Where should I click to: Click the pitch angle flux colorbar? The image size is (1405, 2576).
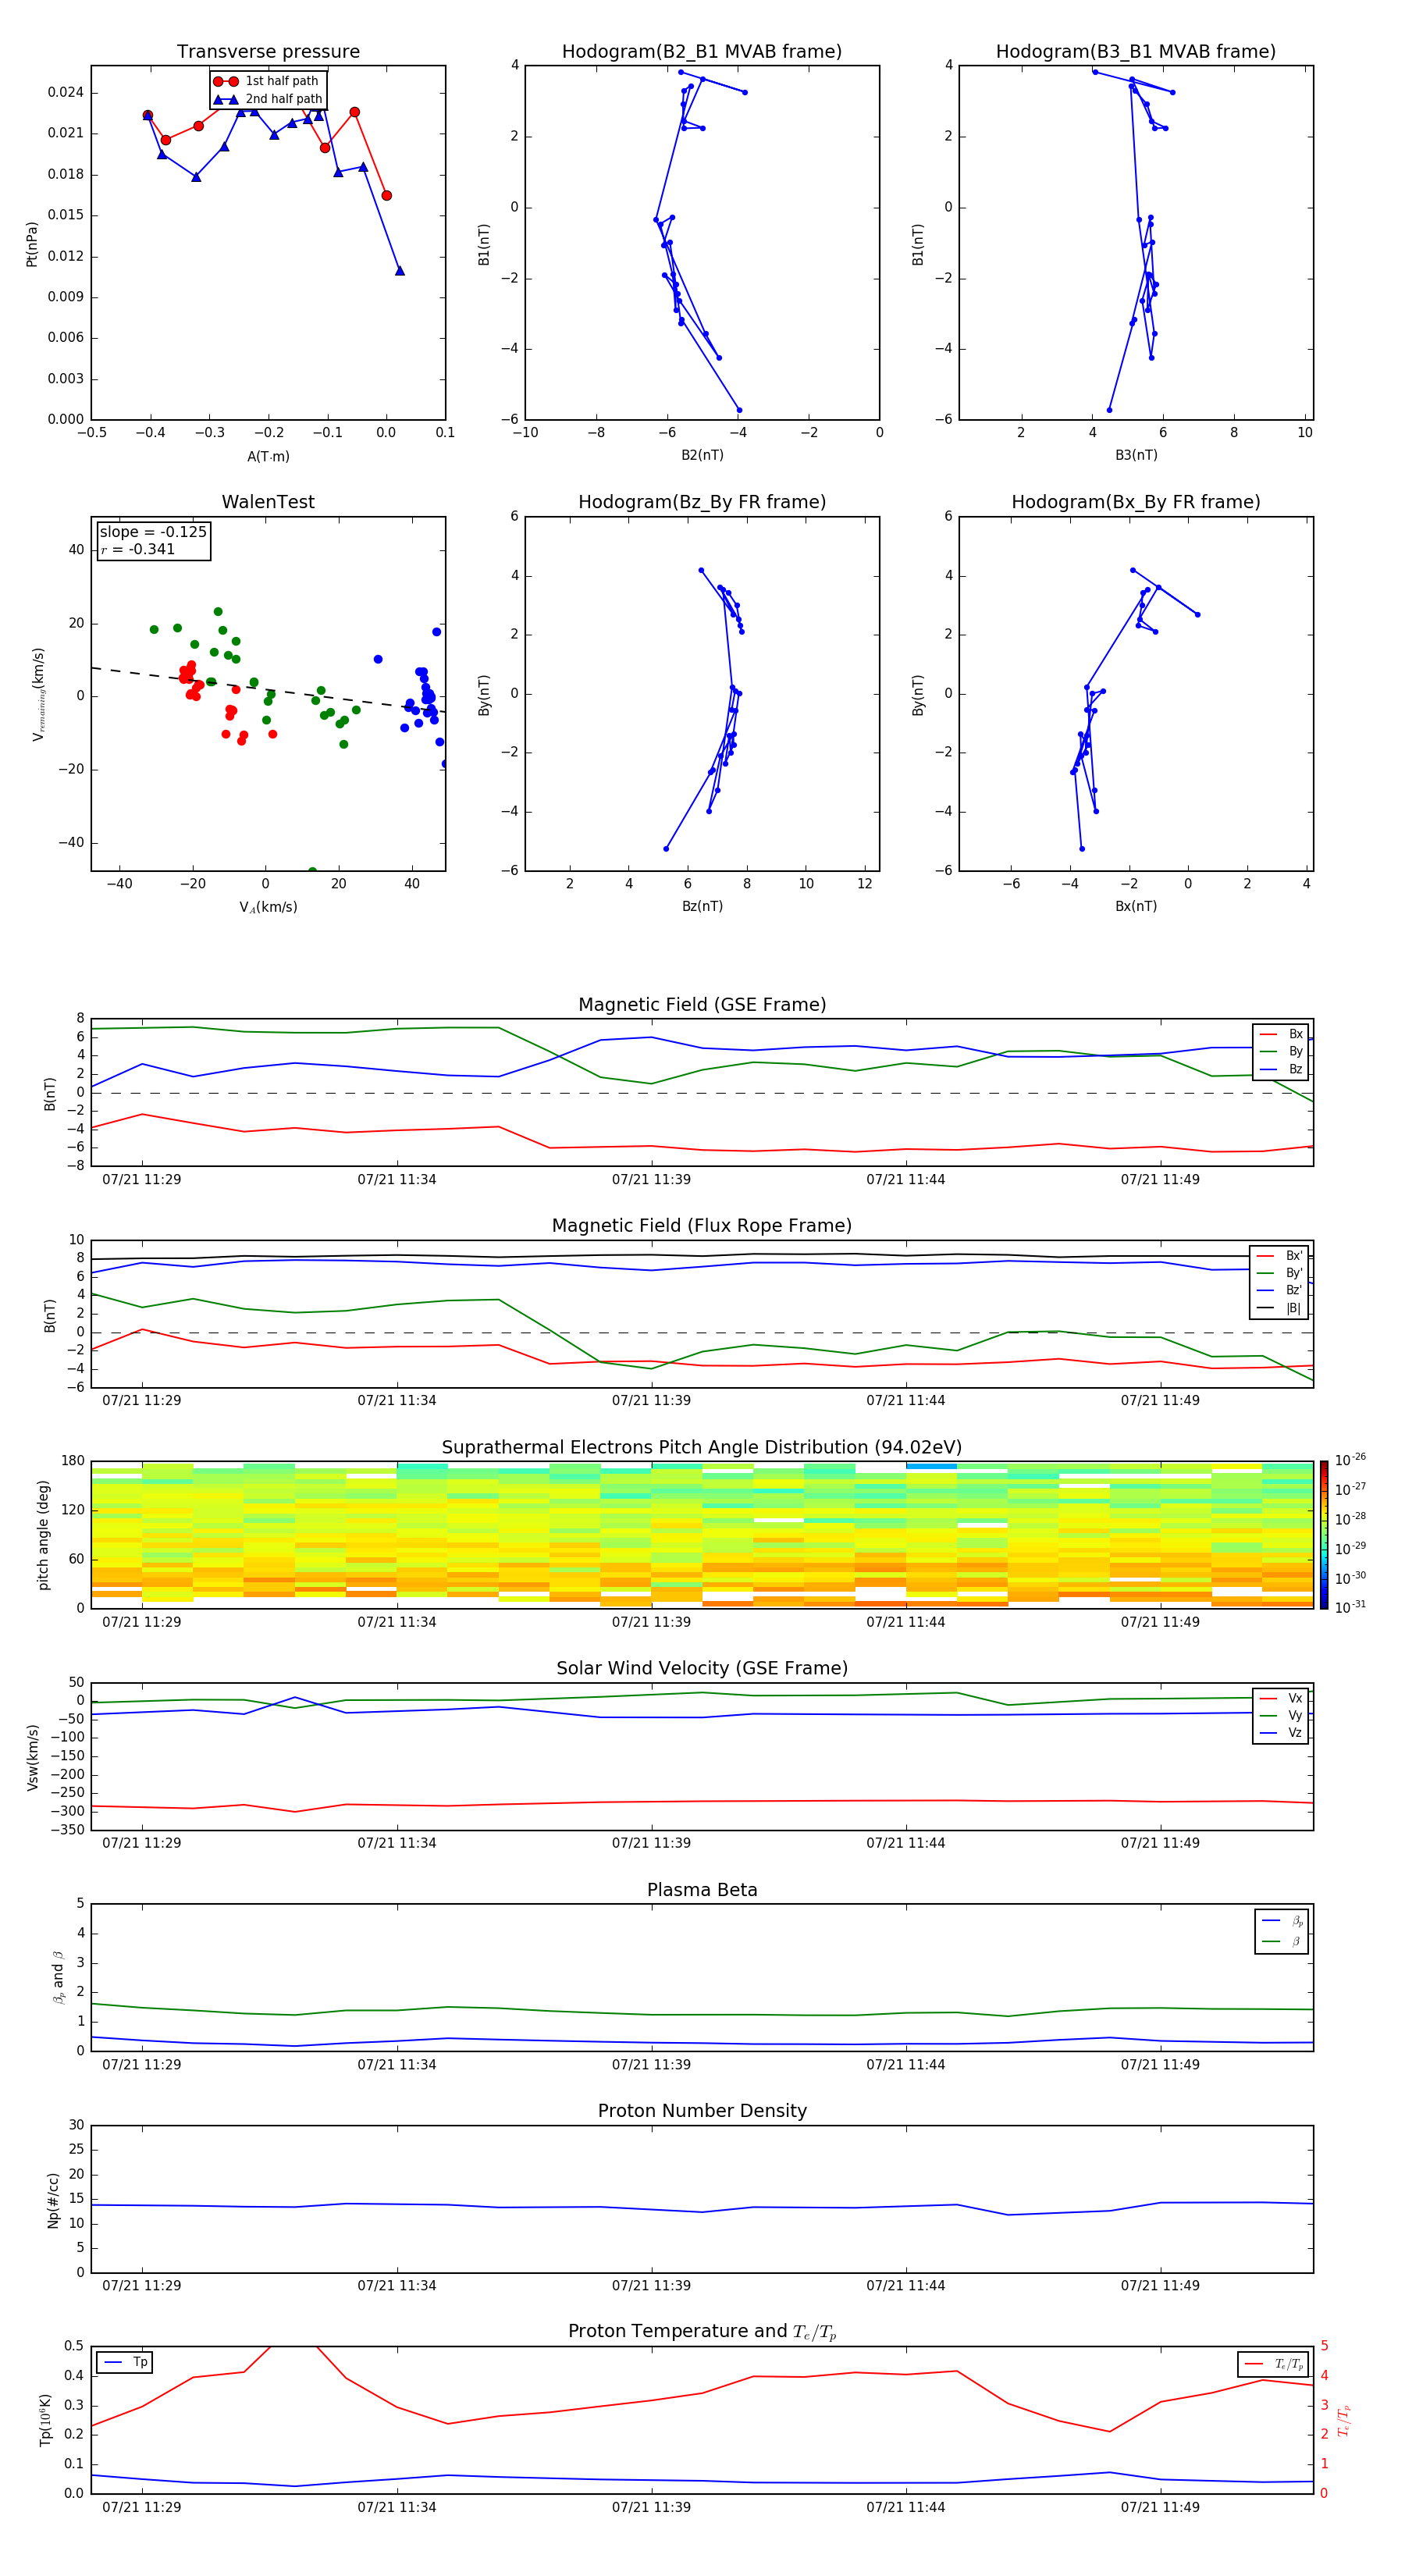[1324, 1535]
